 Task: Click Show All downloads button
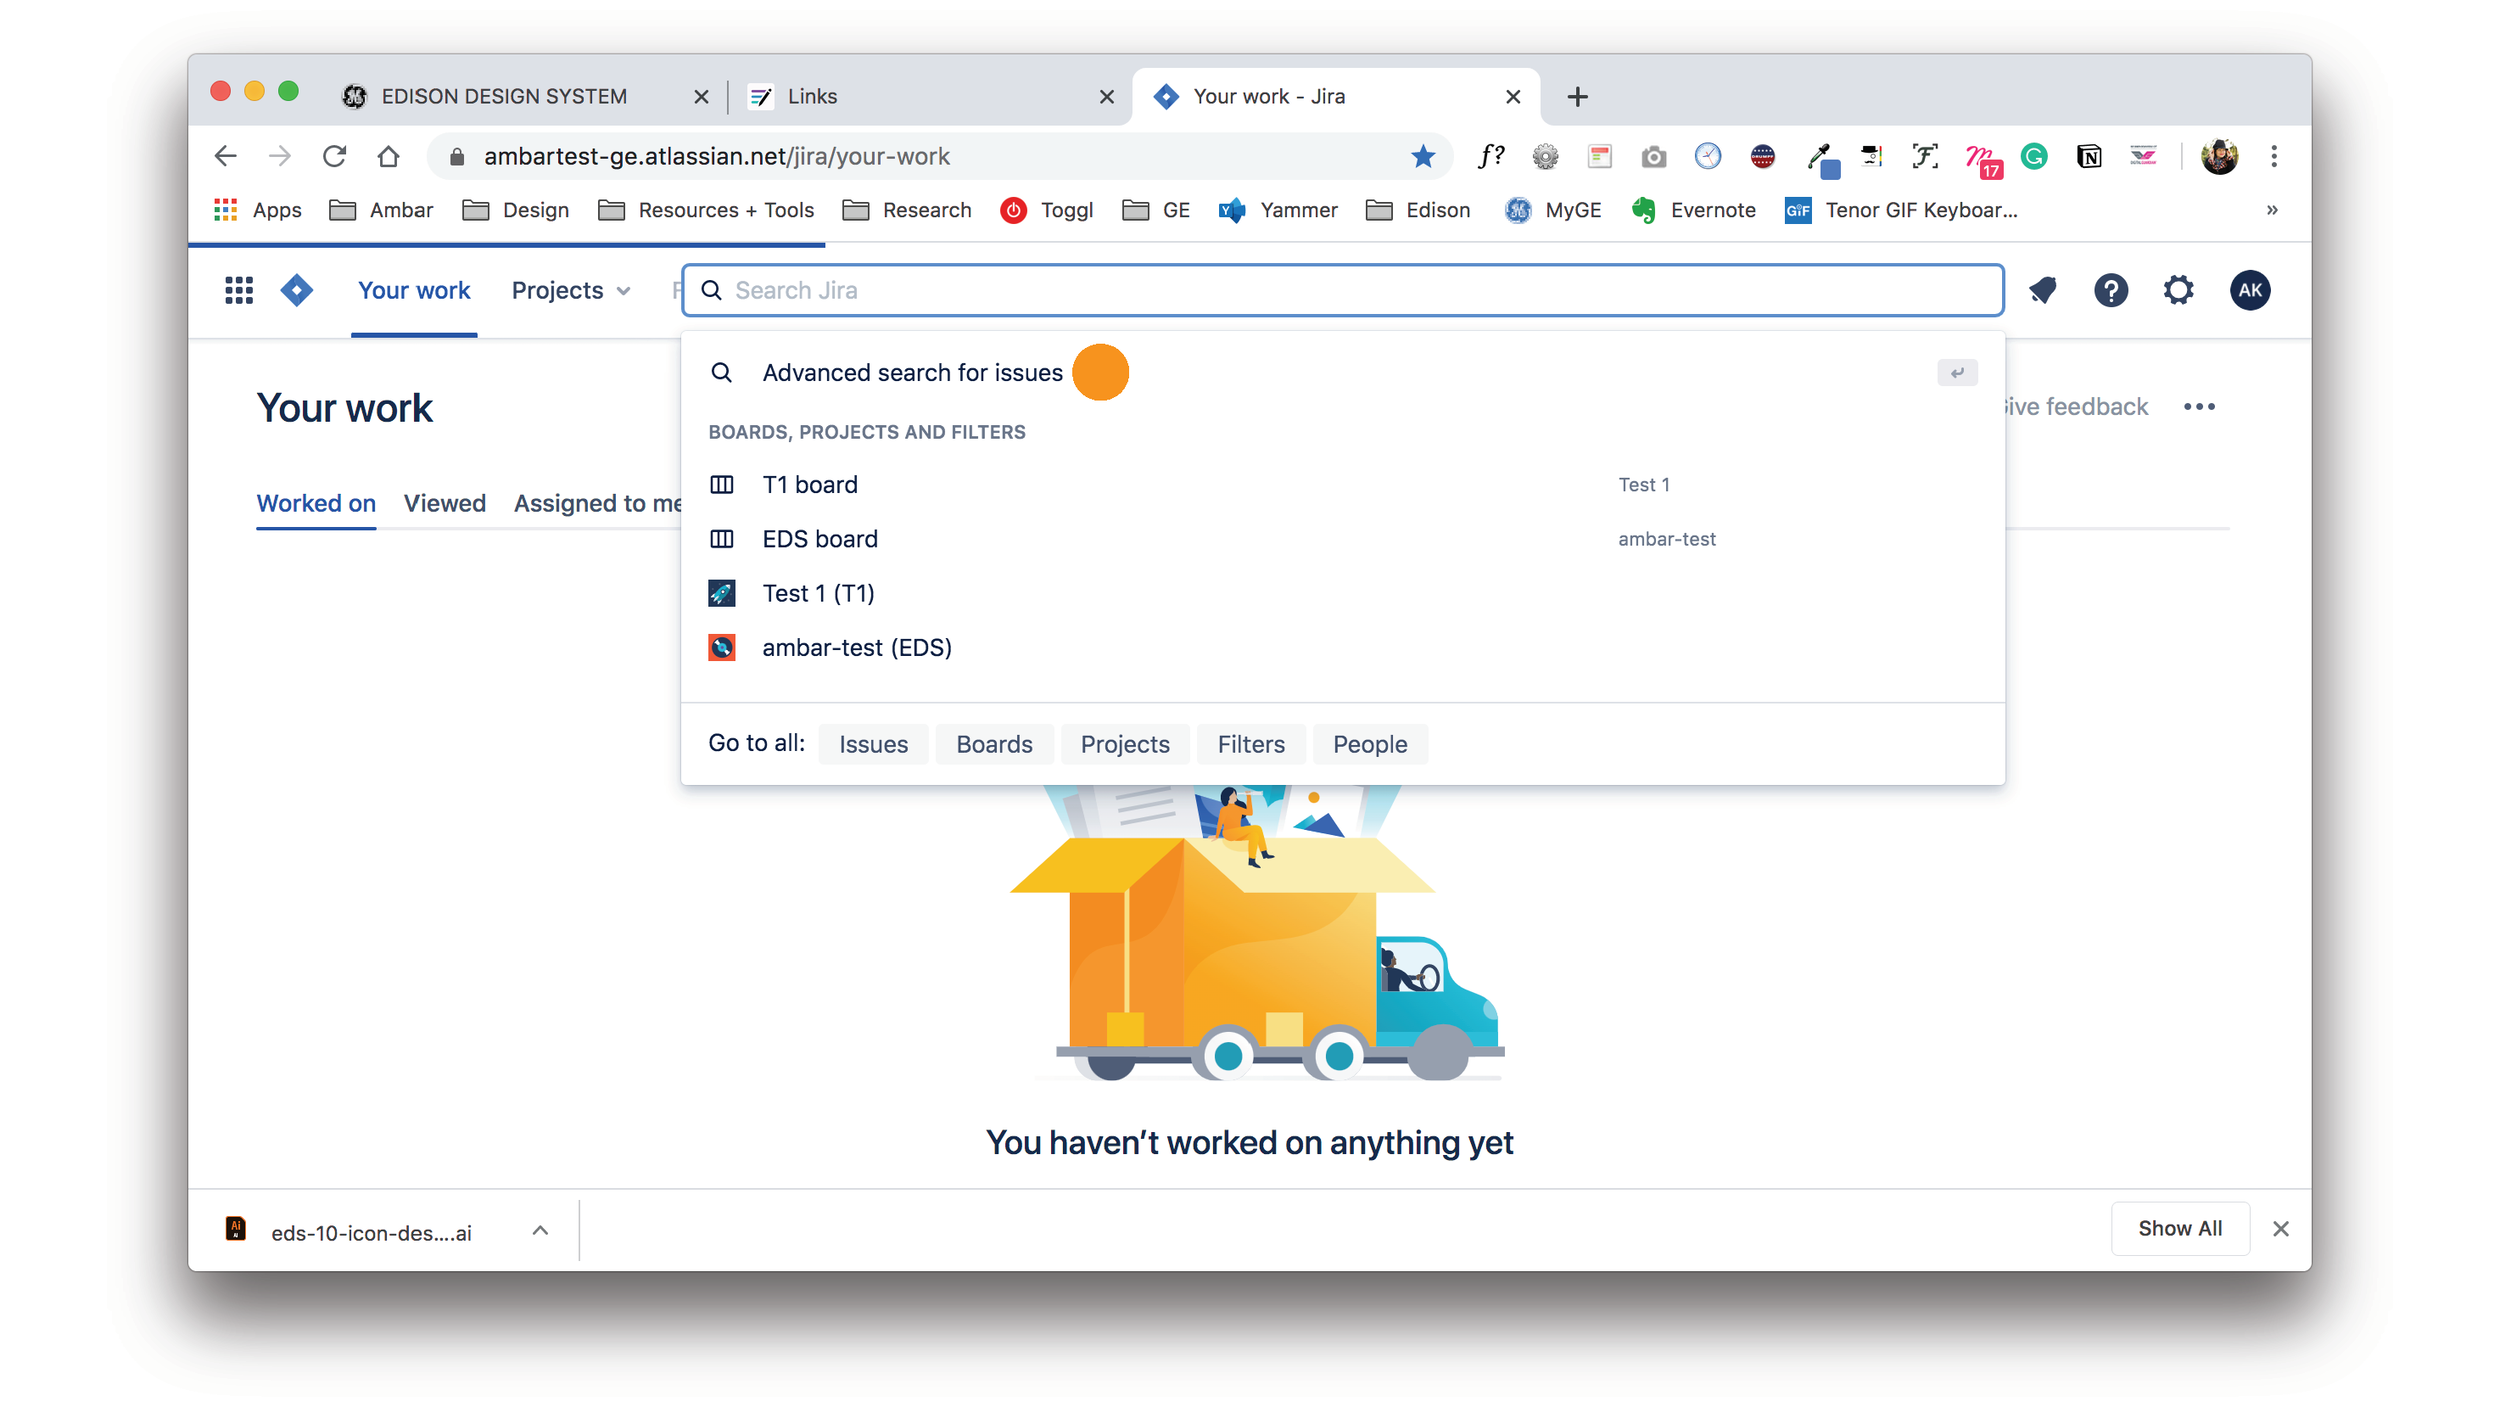click(x=2179, y=1228)
